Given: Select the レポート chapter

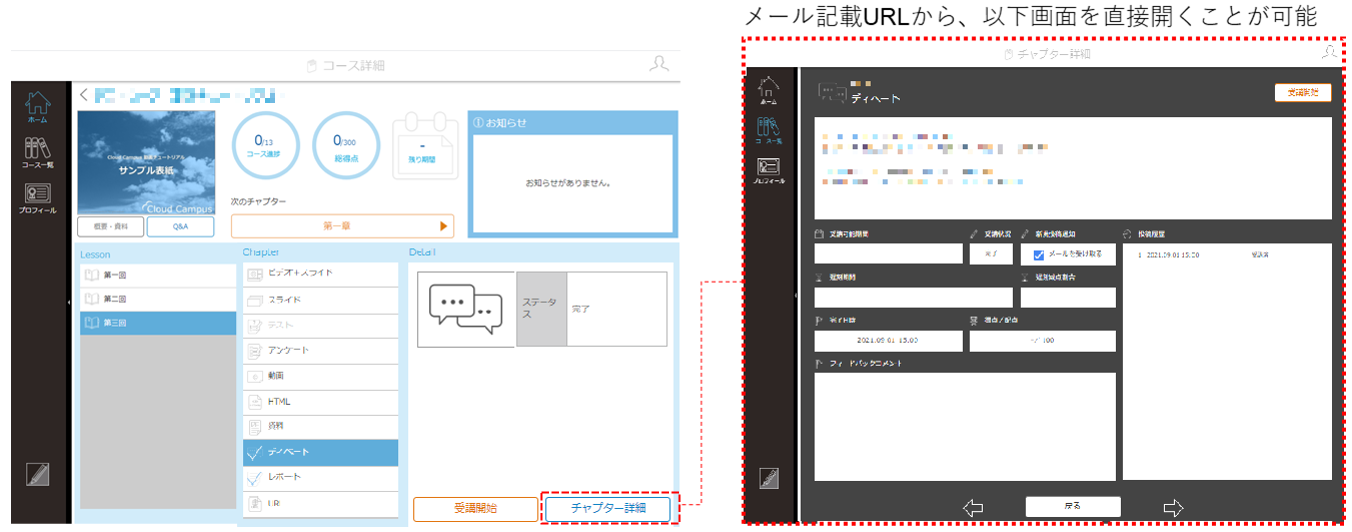Looking at the screenshot, I should click(x=320, y=478).
